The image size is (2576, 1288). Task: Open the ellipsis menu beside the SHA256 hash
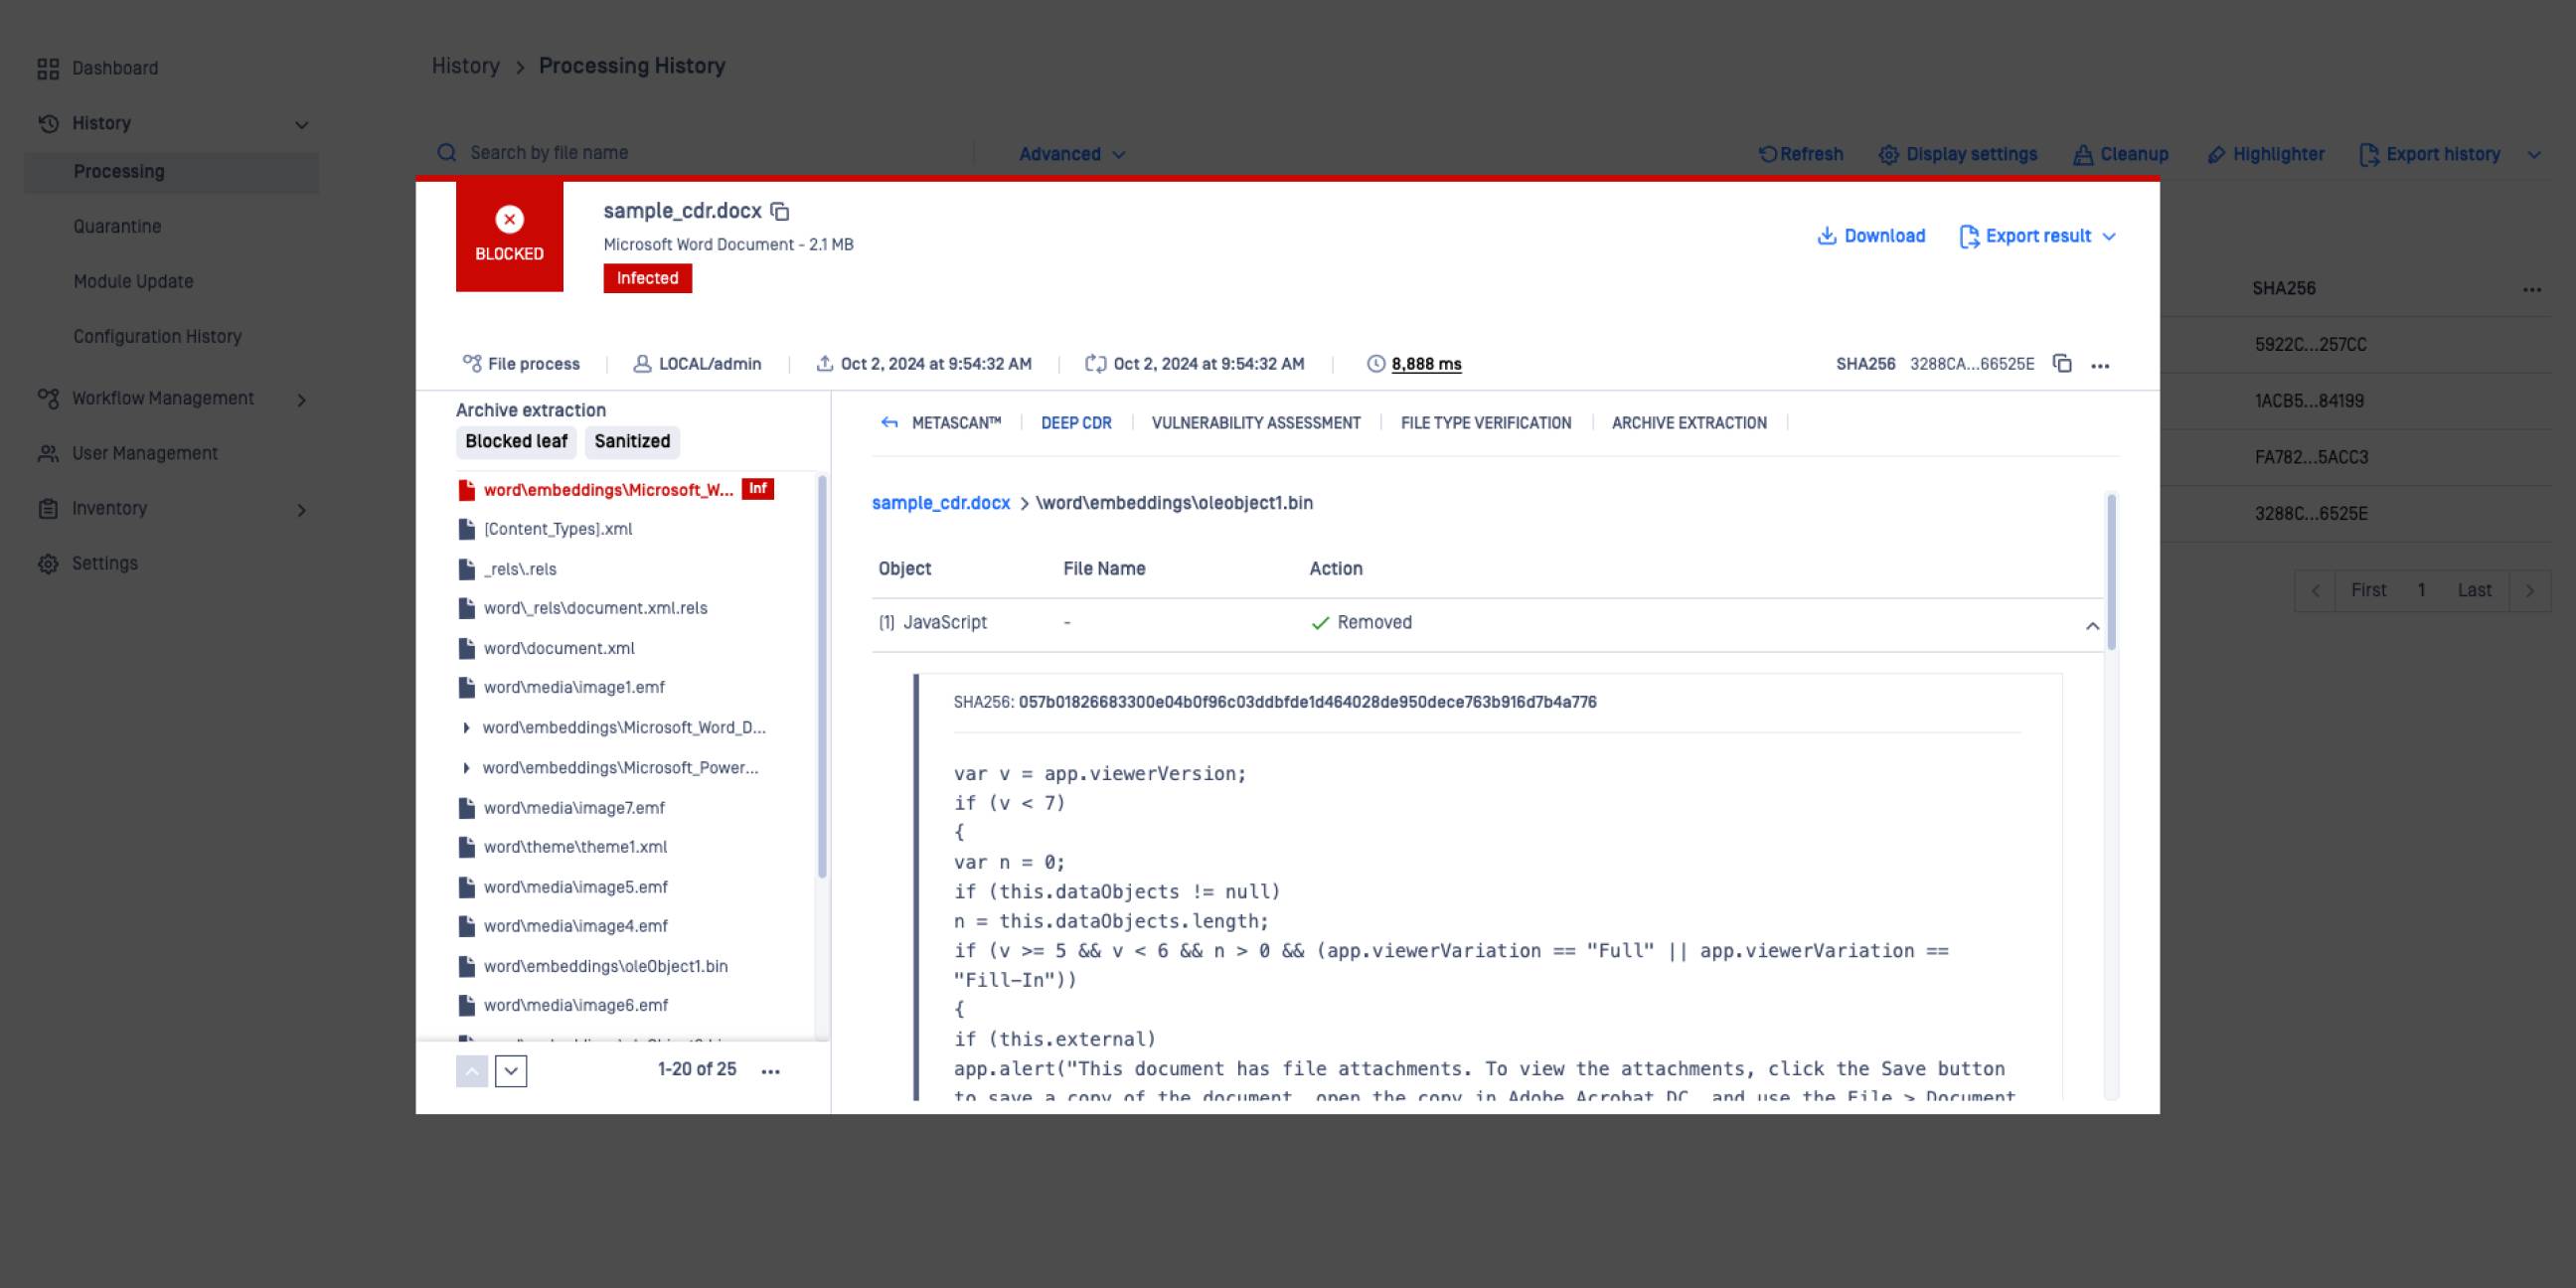(x=2100, y=365)
